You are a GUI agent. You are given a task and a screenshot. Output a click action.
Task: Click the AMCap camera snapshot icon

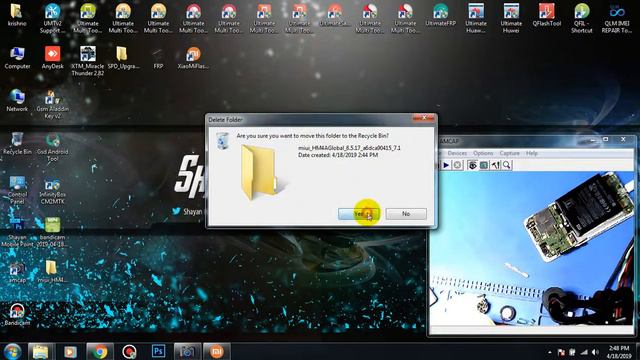click(x=472, y=165)
